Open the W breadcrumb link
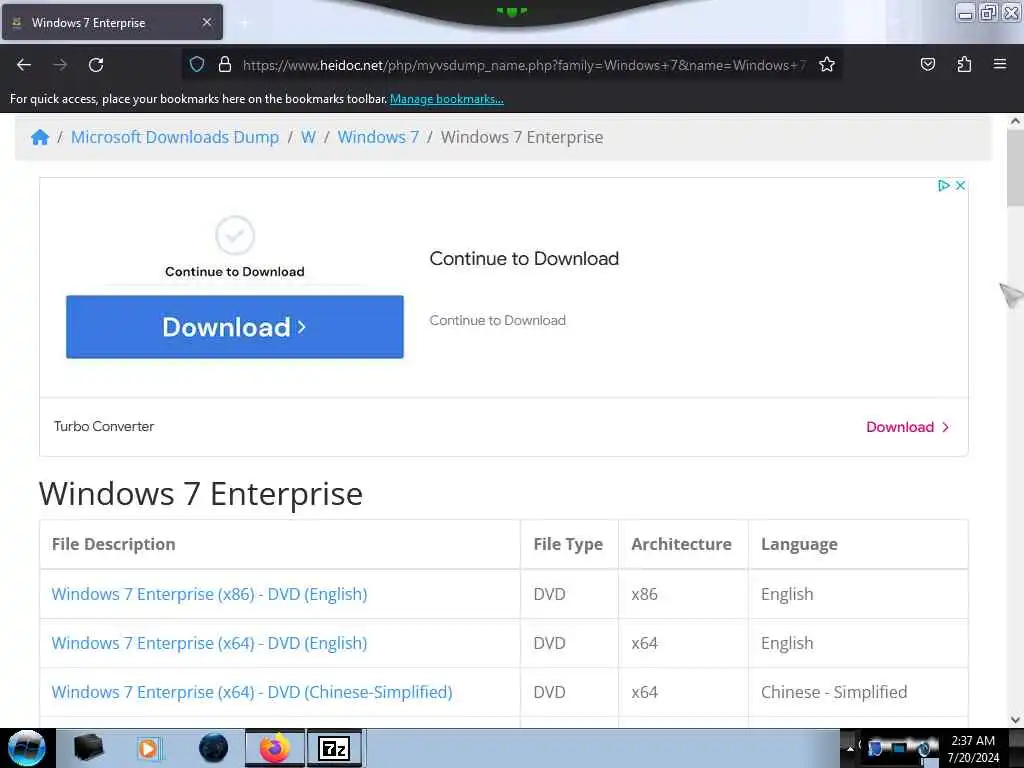Viewport: 1024px width, 768px height. 308,137
